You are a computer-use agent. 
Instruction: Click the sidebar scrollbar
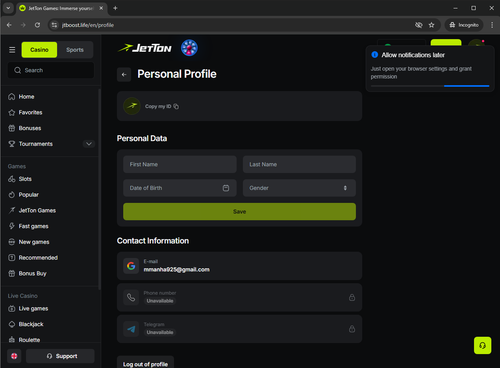(x=99, y=189)
